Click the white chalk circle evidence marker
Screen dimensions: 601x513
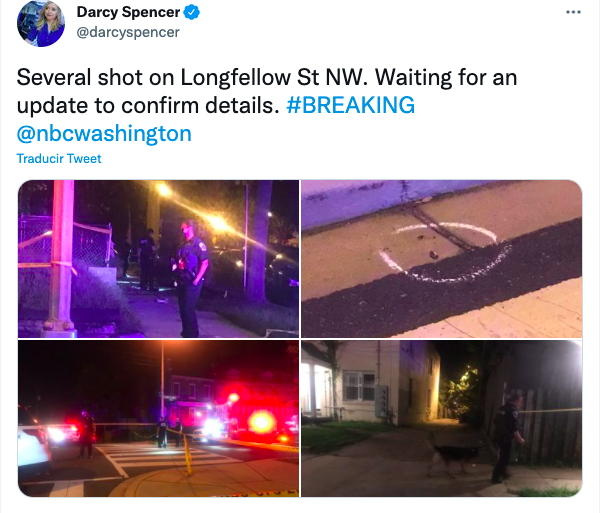click(445, 252)
